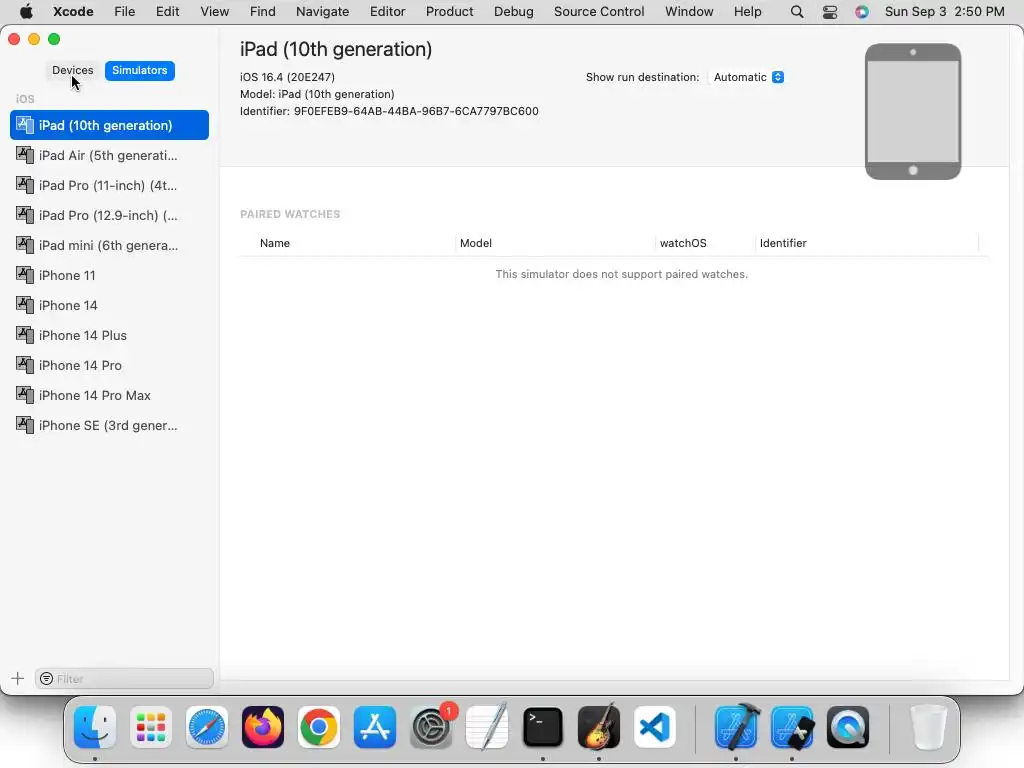Select iPad Pro (11-inch) simulator
Screen dimensions: 1024x768
point(110,185)
